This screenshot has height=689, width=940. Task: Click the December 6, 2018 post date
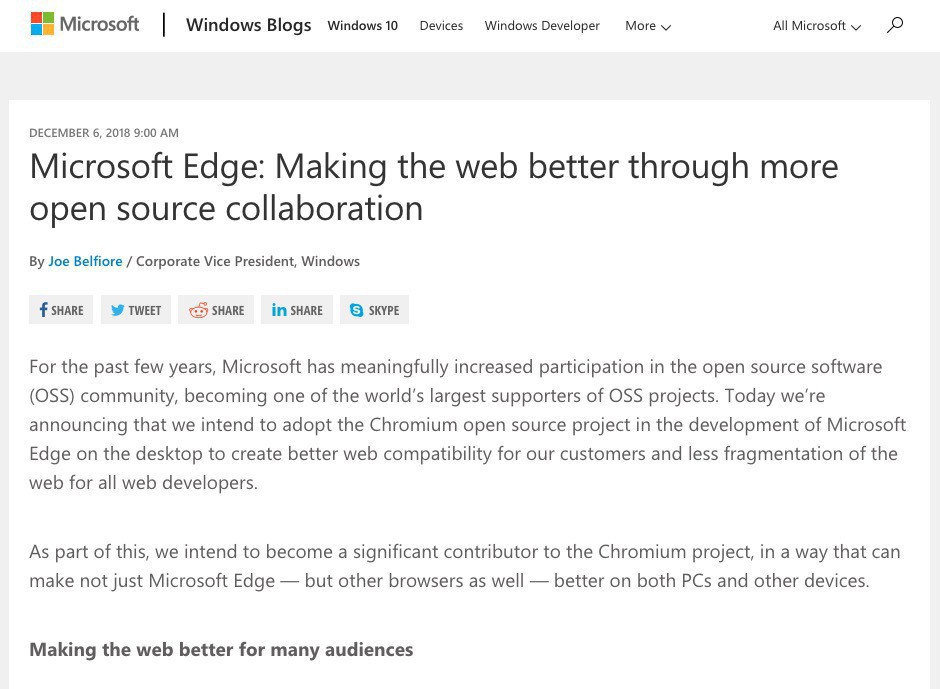pyautogui.click(x=104, y=133)
